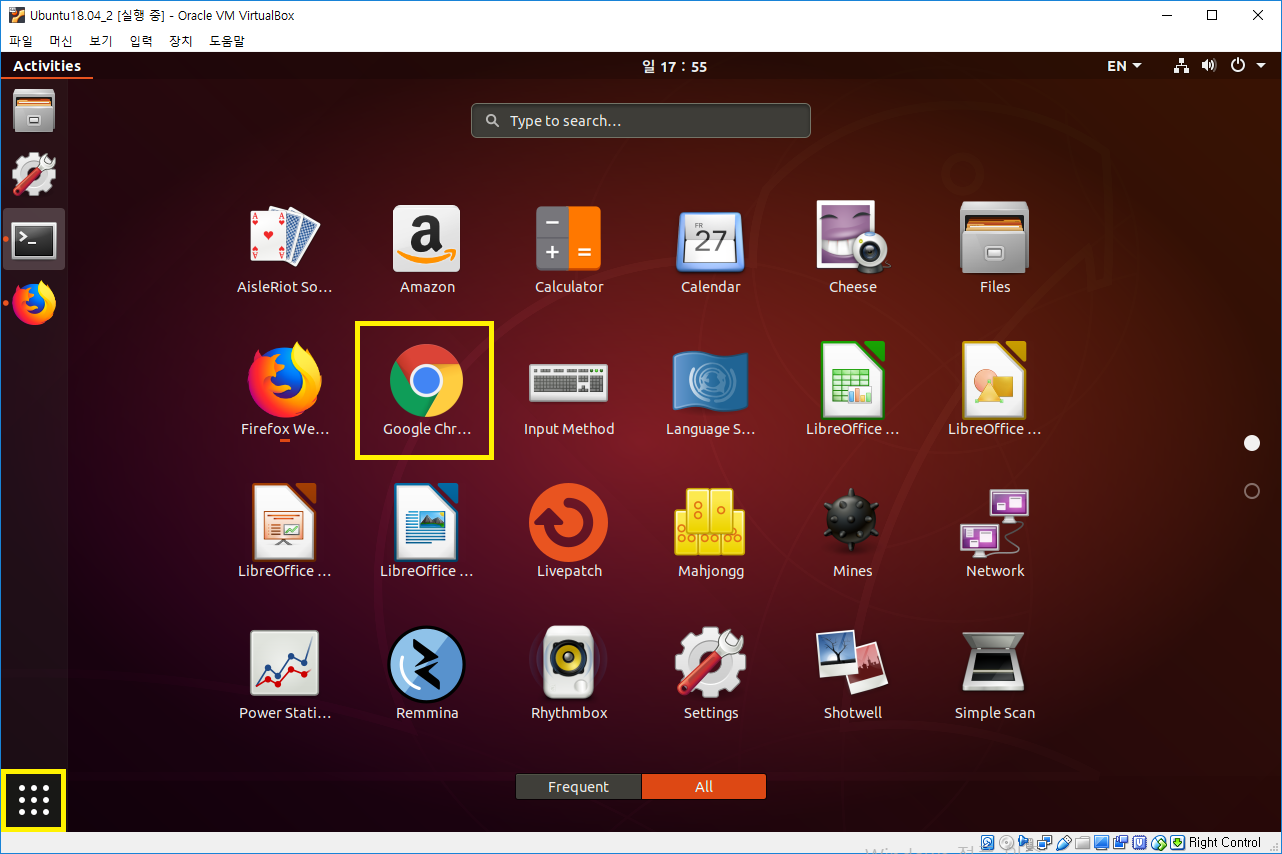1282x854 pixels.
Task: Open the EN input source dropdown
Action: click(1124, 66)
